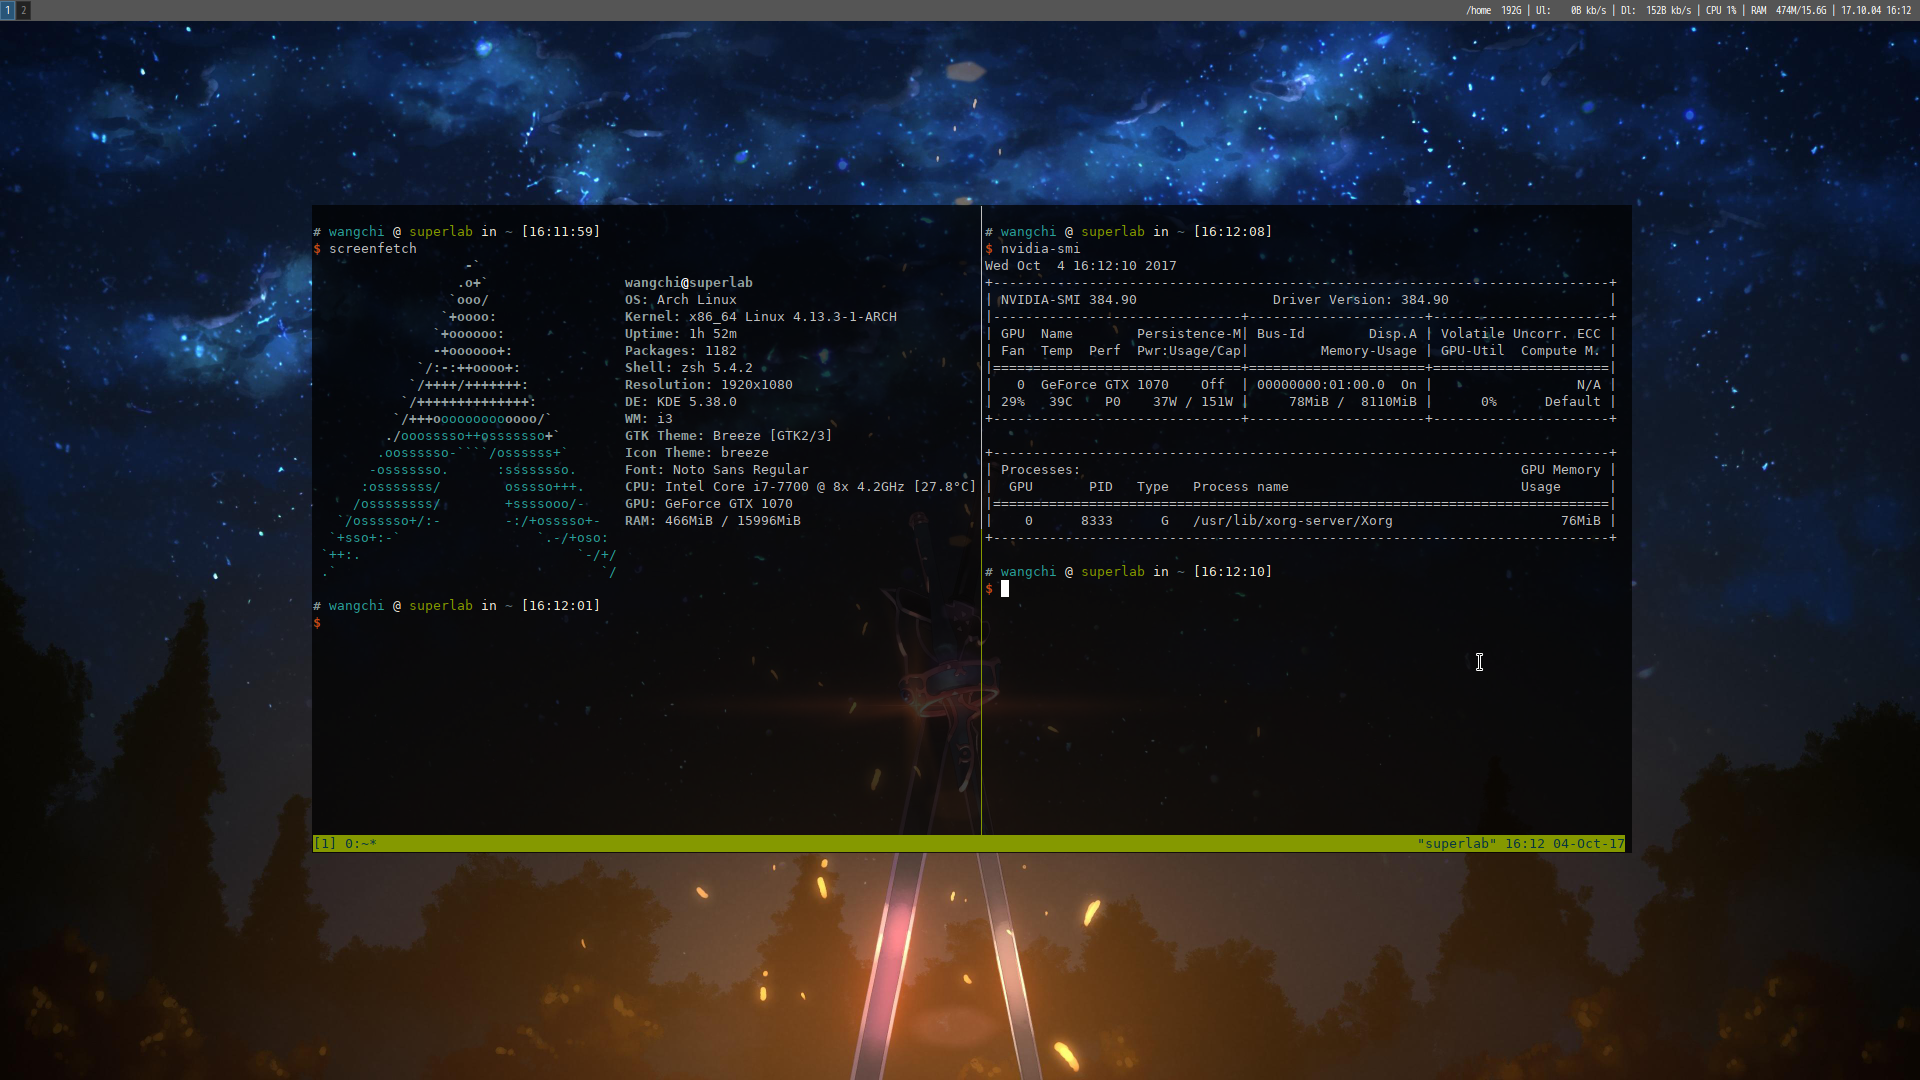Click the process name '/usr/lib/xorg-server/Xorg'

(x=1292, y=521)
